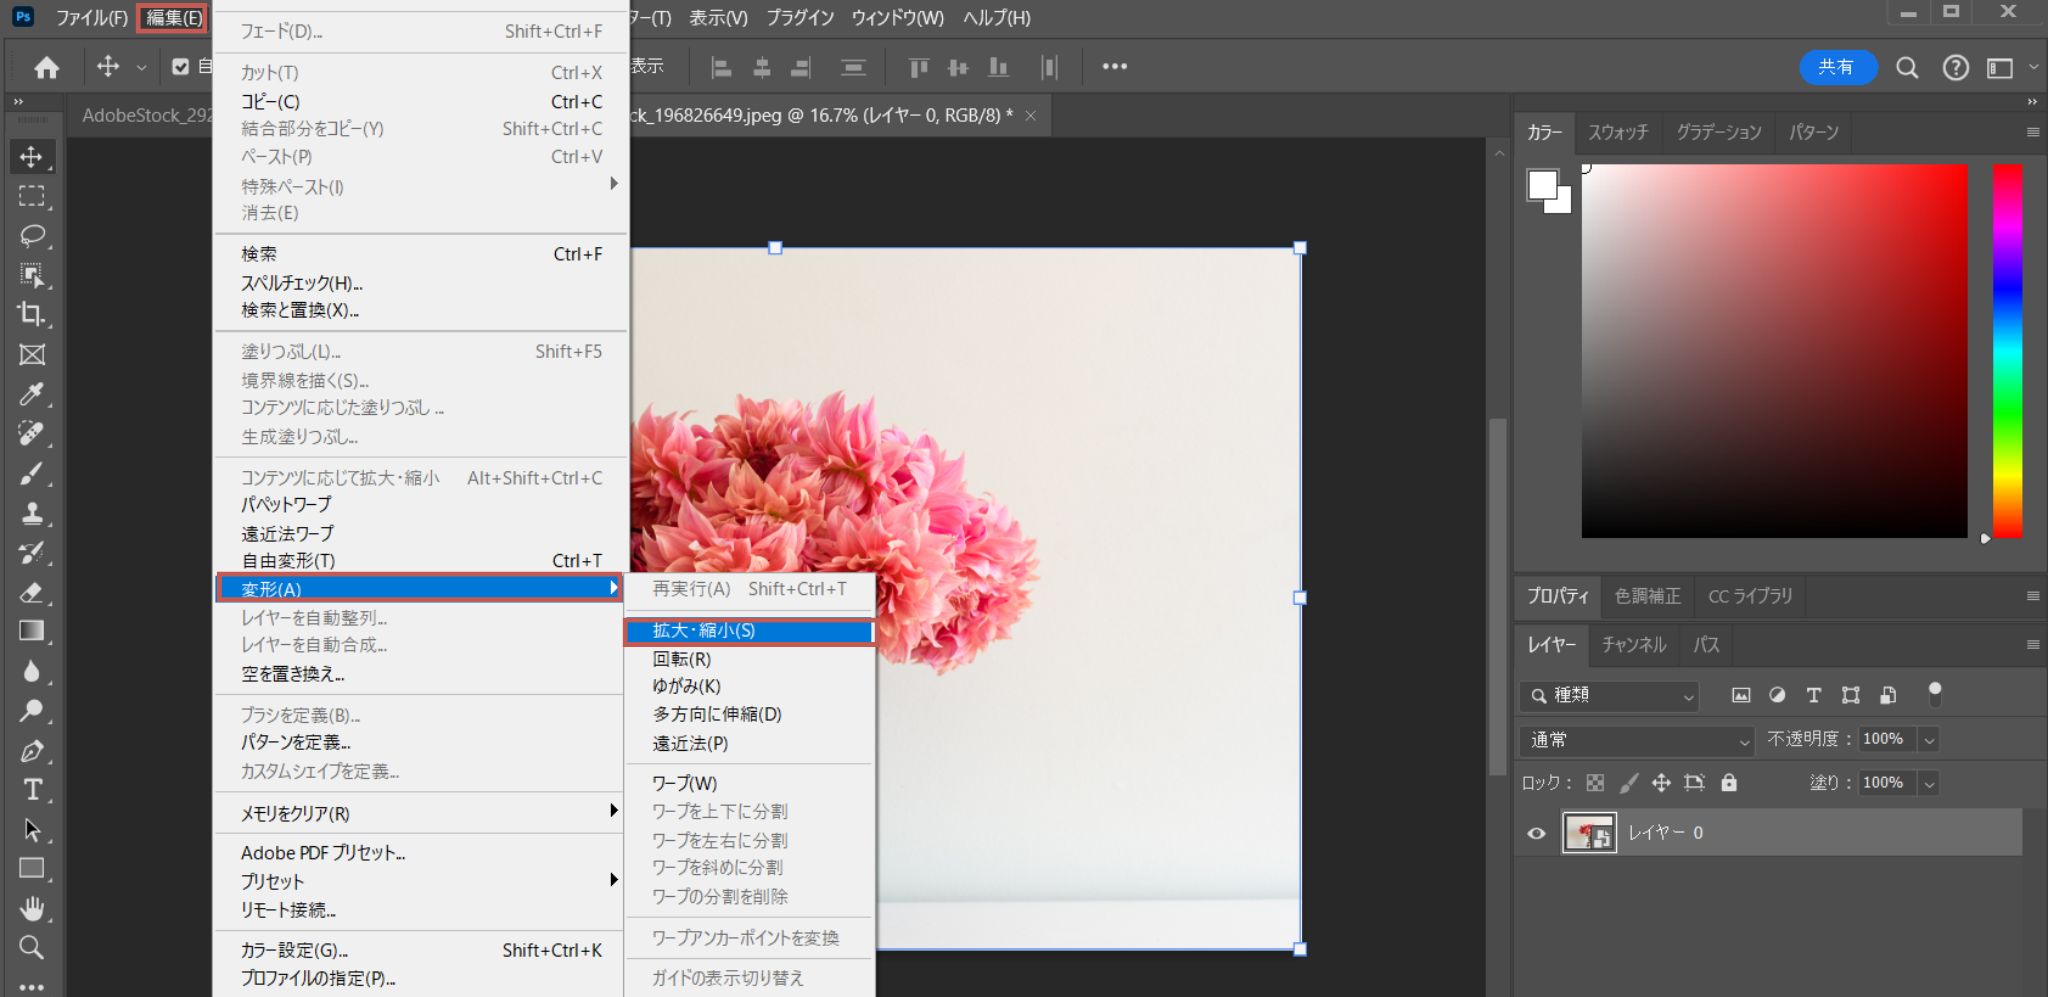Select the Gradient tool
This screenshot has width=2048, height=997.
coord(31,631)
